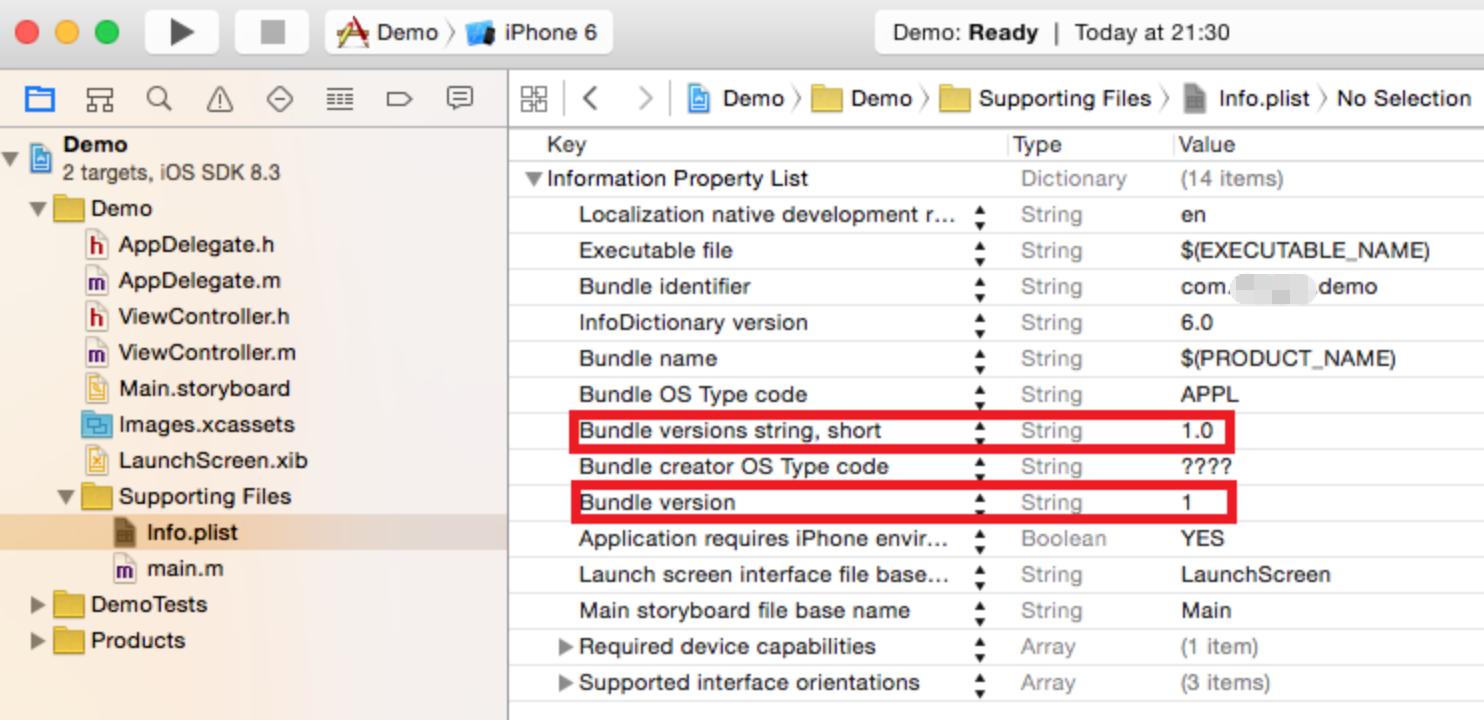Collapse Information Property List row
The image size is (1484, 720).
[533, 180]
